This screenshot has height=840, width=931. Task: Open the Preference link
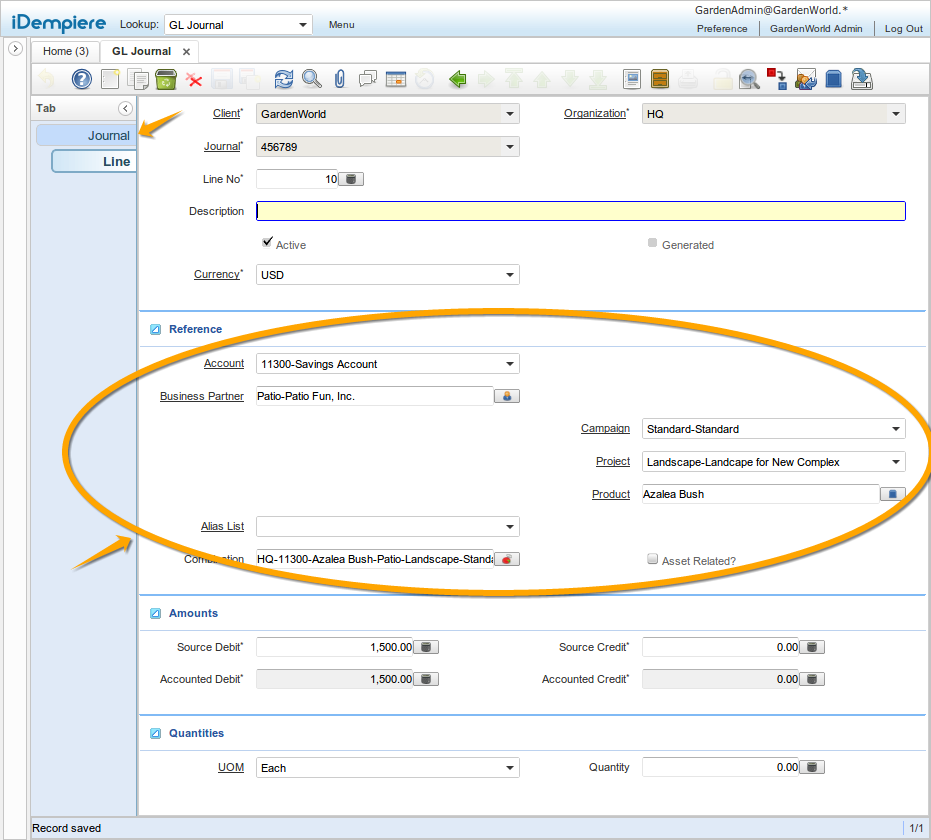722,29
